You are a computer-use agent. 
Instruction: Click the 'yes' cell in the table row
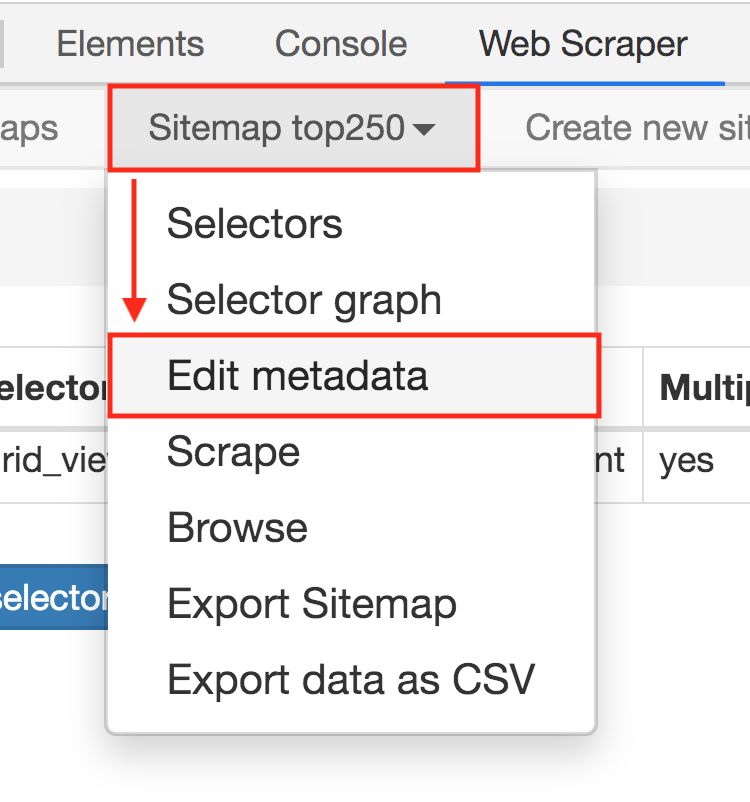pos(686,460)
